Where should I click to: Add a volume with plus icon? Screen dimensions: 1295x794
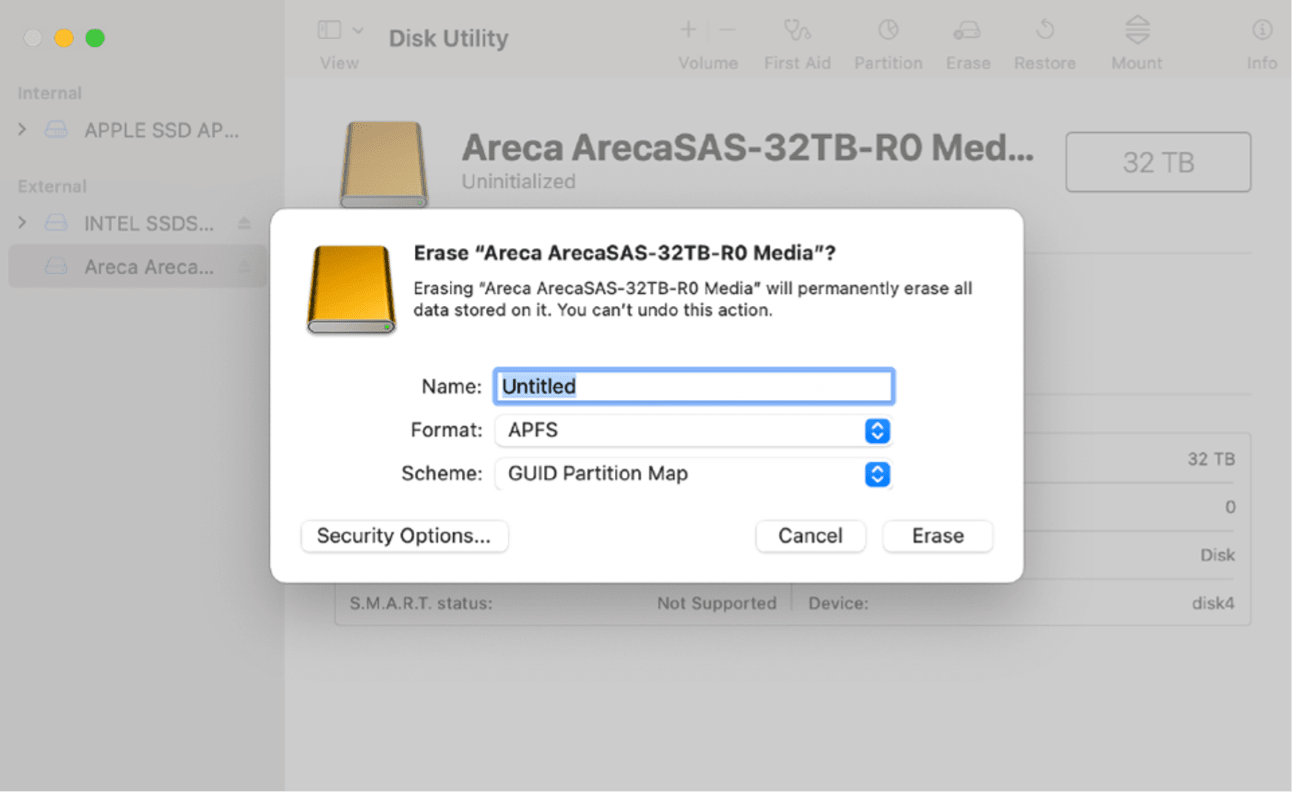point(688,31)
